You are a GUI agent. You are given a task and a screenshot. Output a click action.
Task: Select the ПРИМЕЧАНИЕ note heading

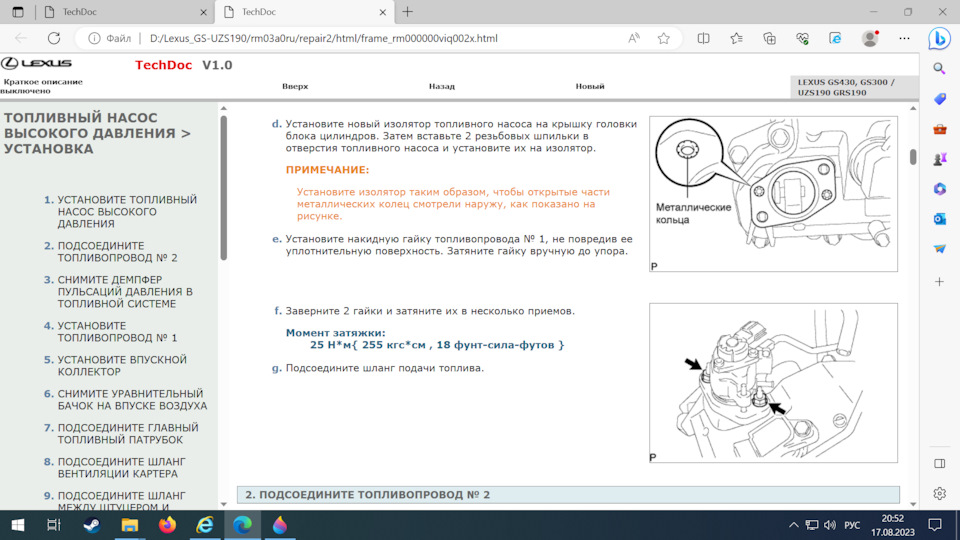click(x=328, y=170)
